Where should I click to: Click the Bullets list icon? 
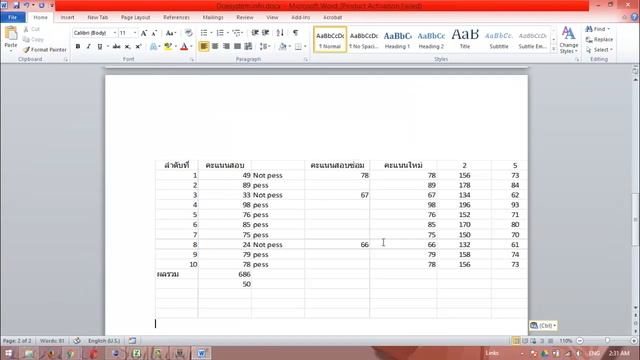click(204, 33)
